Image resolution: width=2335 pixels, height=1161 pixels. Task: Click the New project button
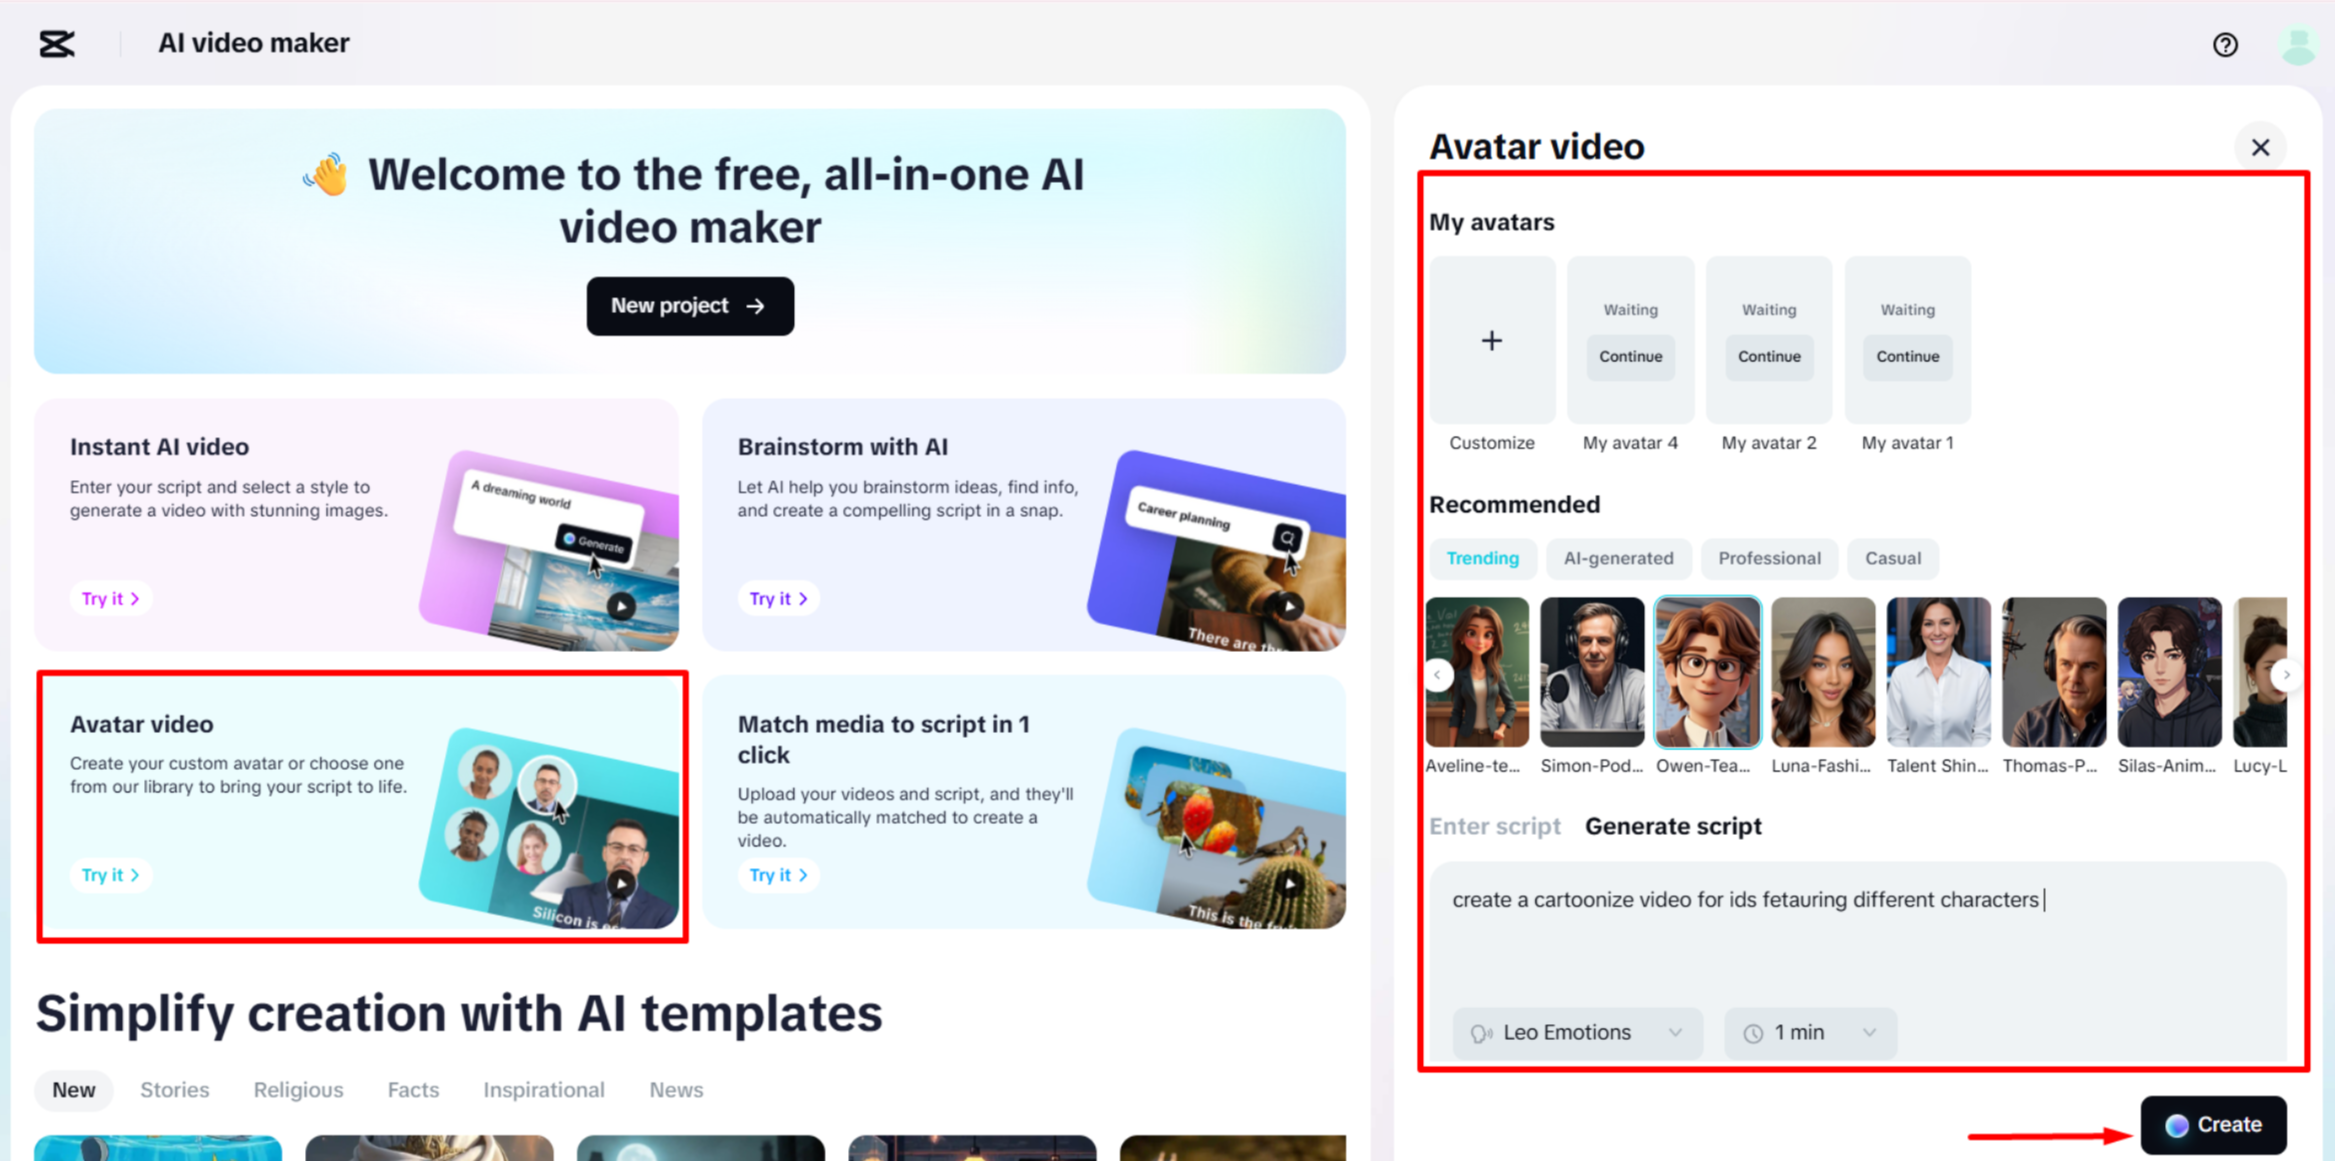tap(689, 306)
